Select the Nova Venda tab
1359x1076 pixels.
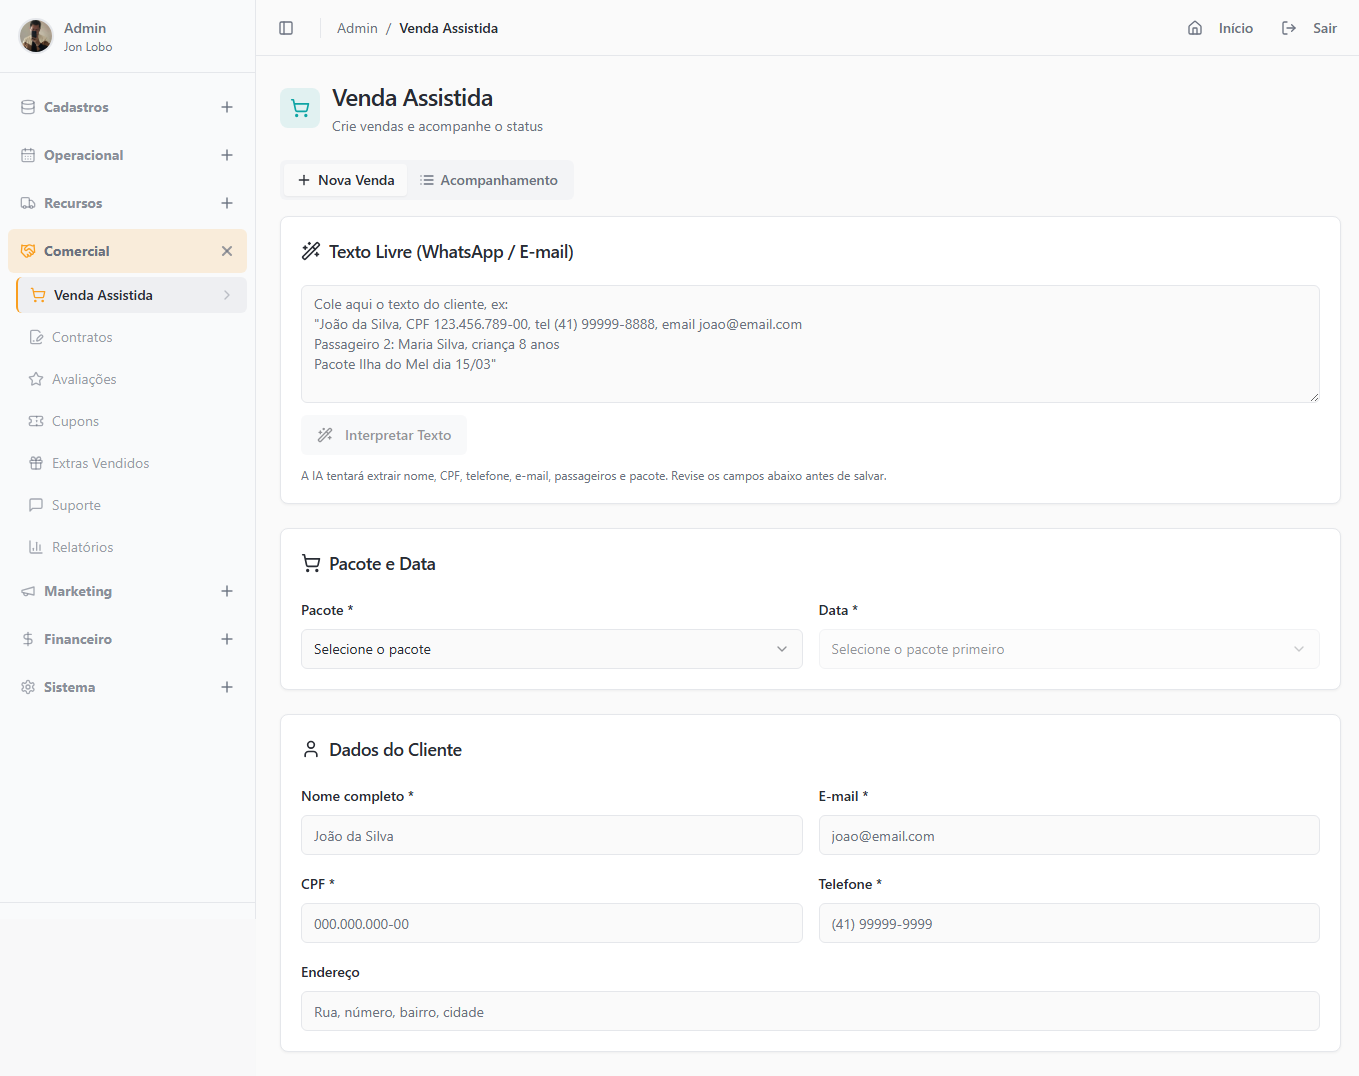[346, 180]
